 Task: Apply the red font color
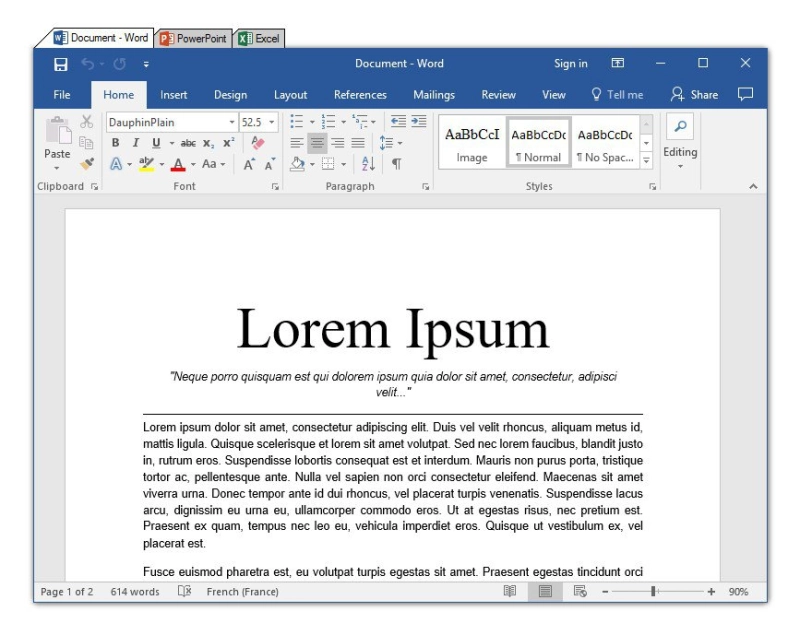pyautogui.click(x=178, y=164)
